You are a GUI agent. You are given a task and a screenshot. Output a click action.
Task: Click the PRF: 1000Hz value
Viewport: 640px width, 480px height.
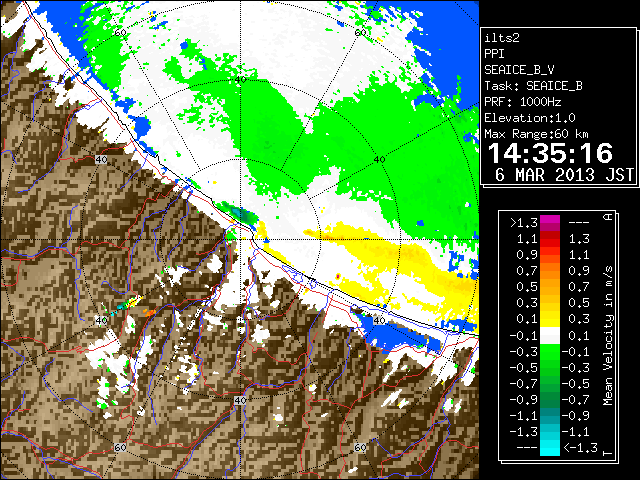pos(523,102)
